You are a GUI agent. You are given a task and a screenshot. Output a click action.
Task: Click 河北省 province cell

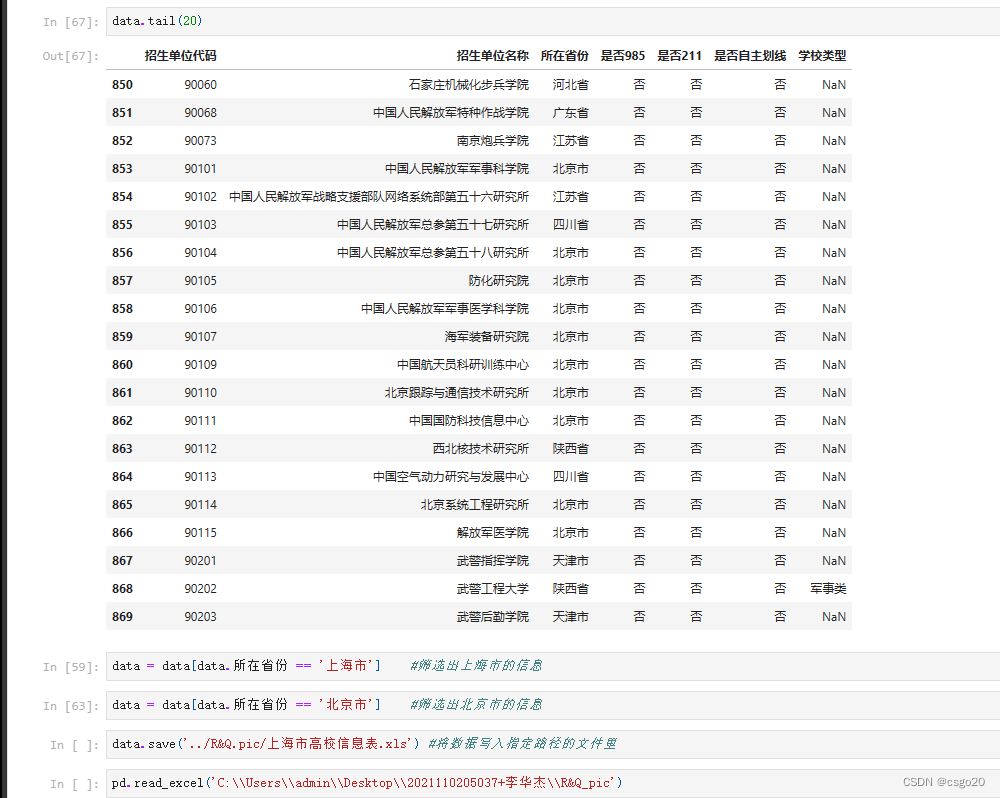click(571, 85)
